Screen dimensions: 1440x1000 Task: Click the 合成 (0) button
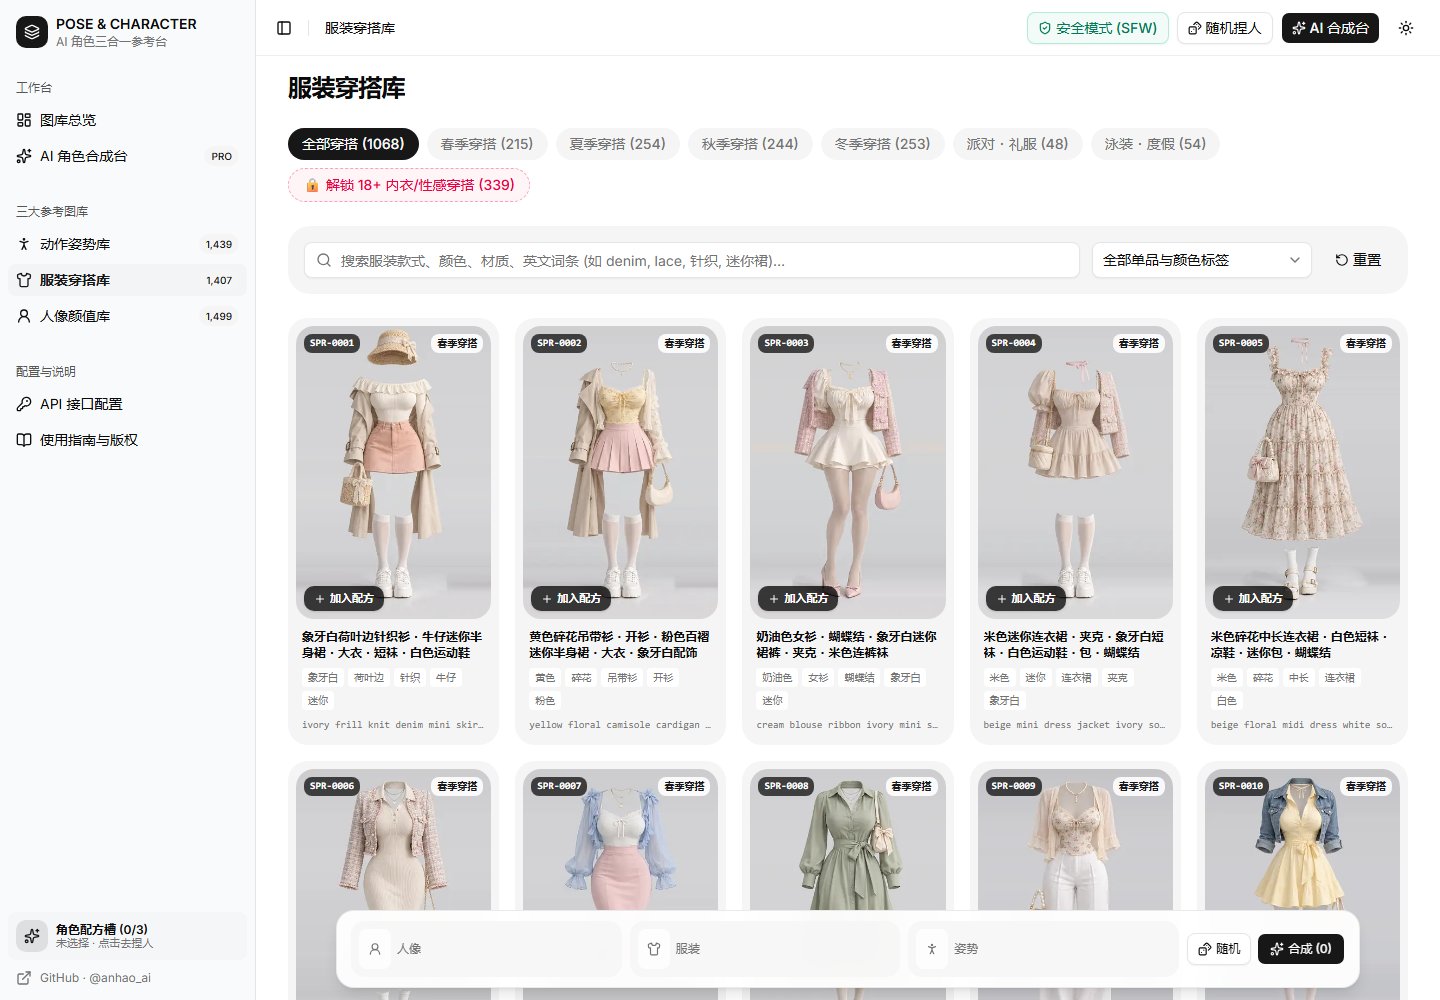coord(1301,949)
